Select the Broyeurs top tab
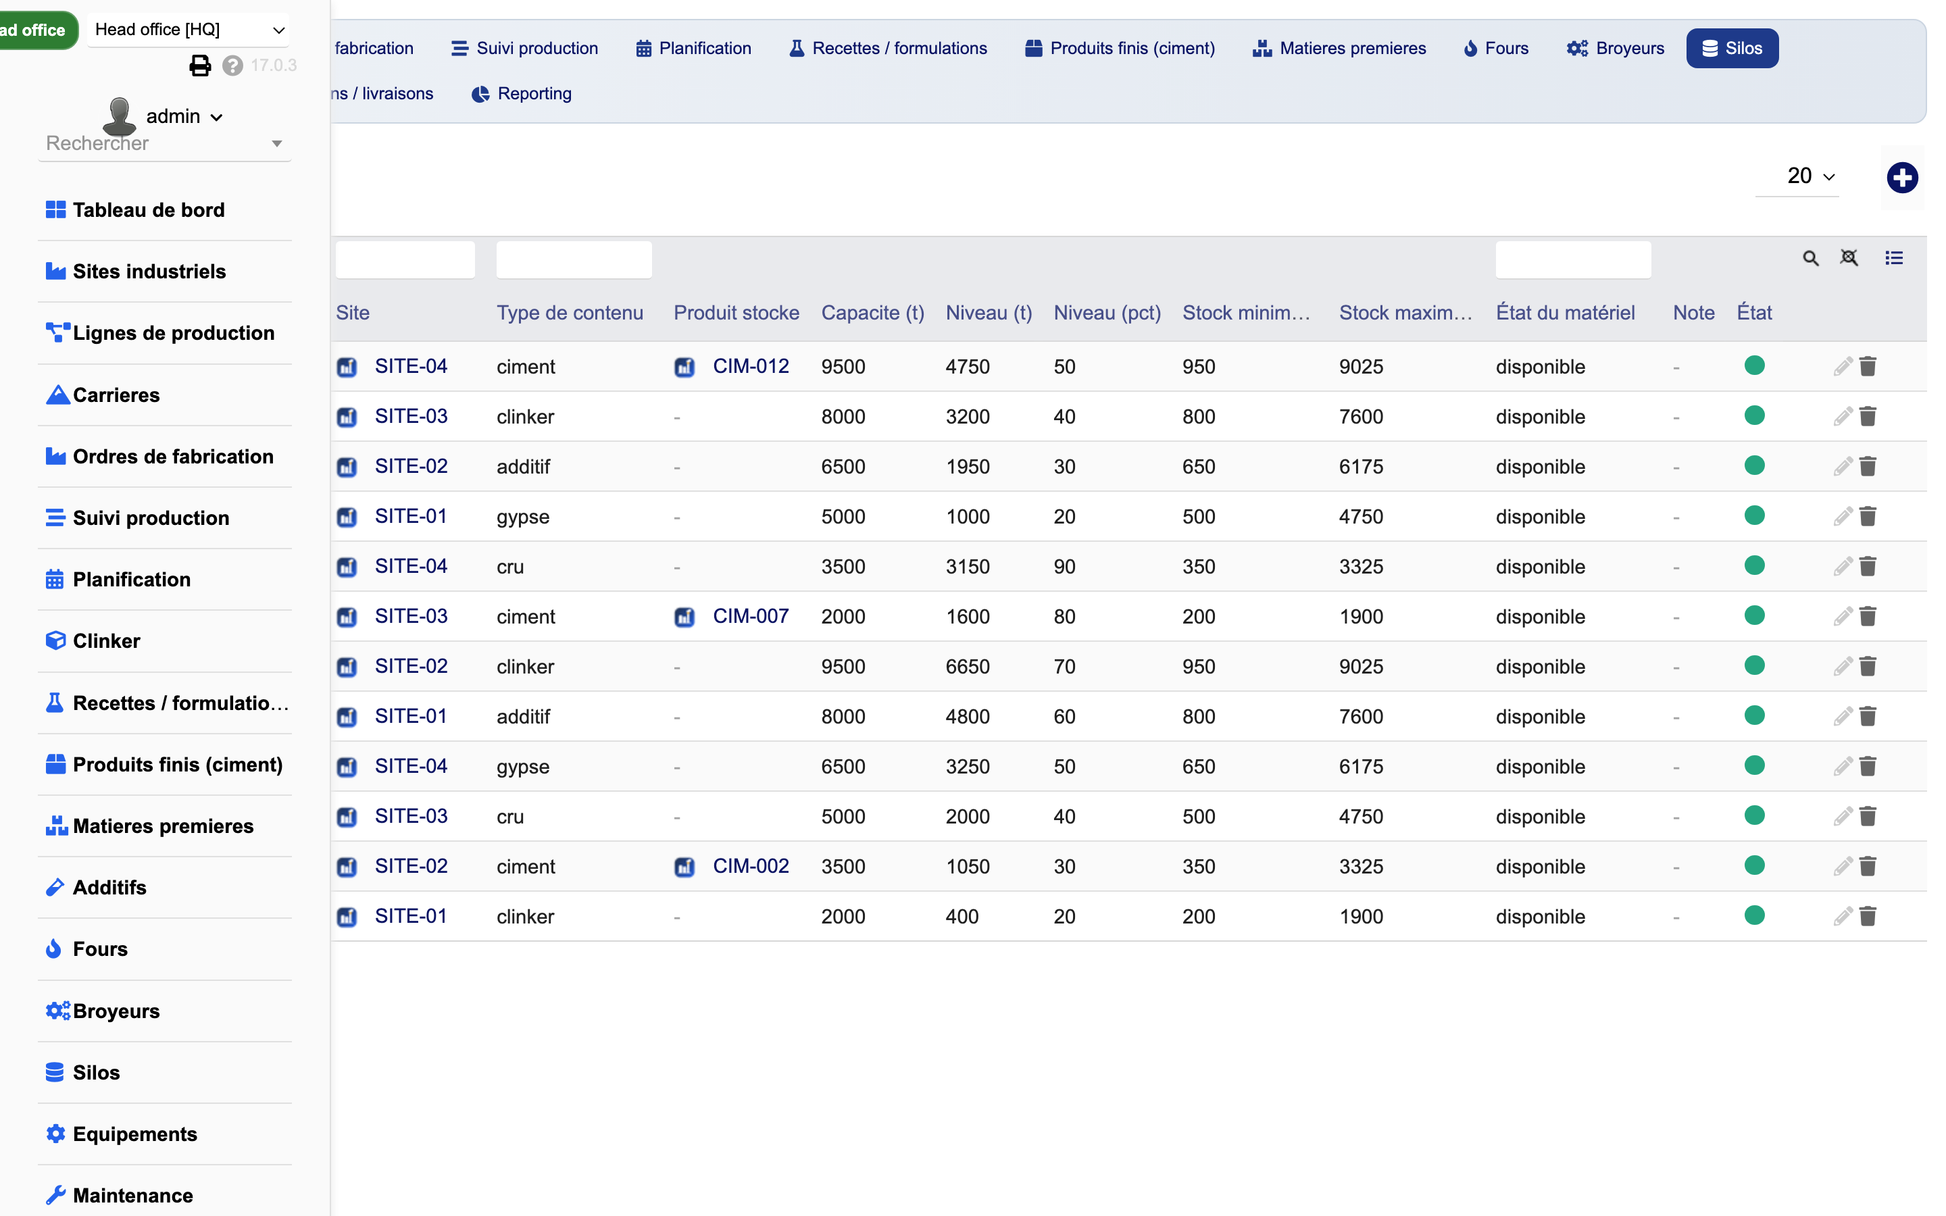 (1615, 48)
